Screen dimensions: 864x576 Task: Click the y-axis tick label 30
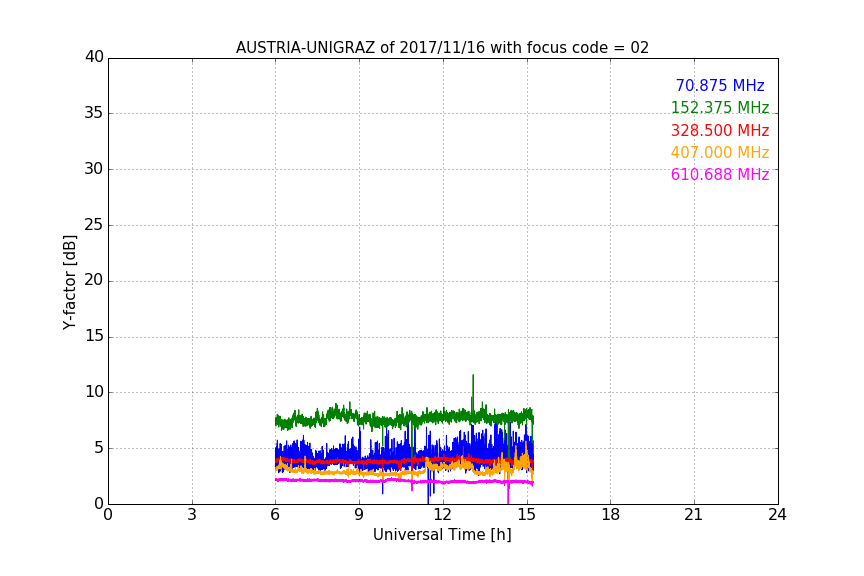94,169
